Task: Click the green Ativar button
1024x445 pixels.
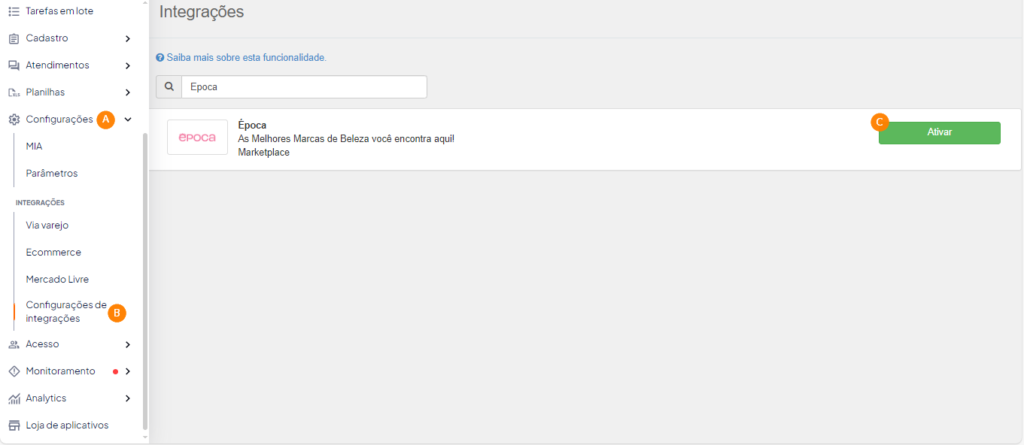Action: (x=939, y=133)
